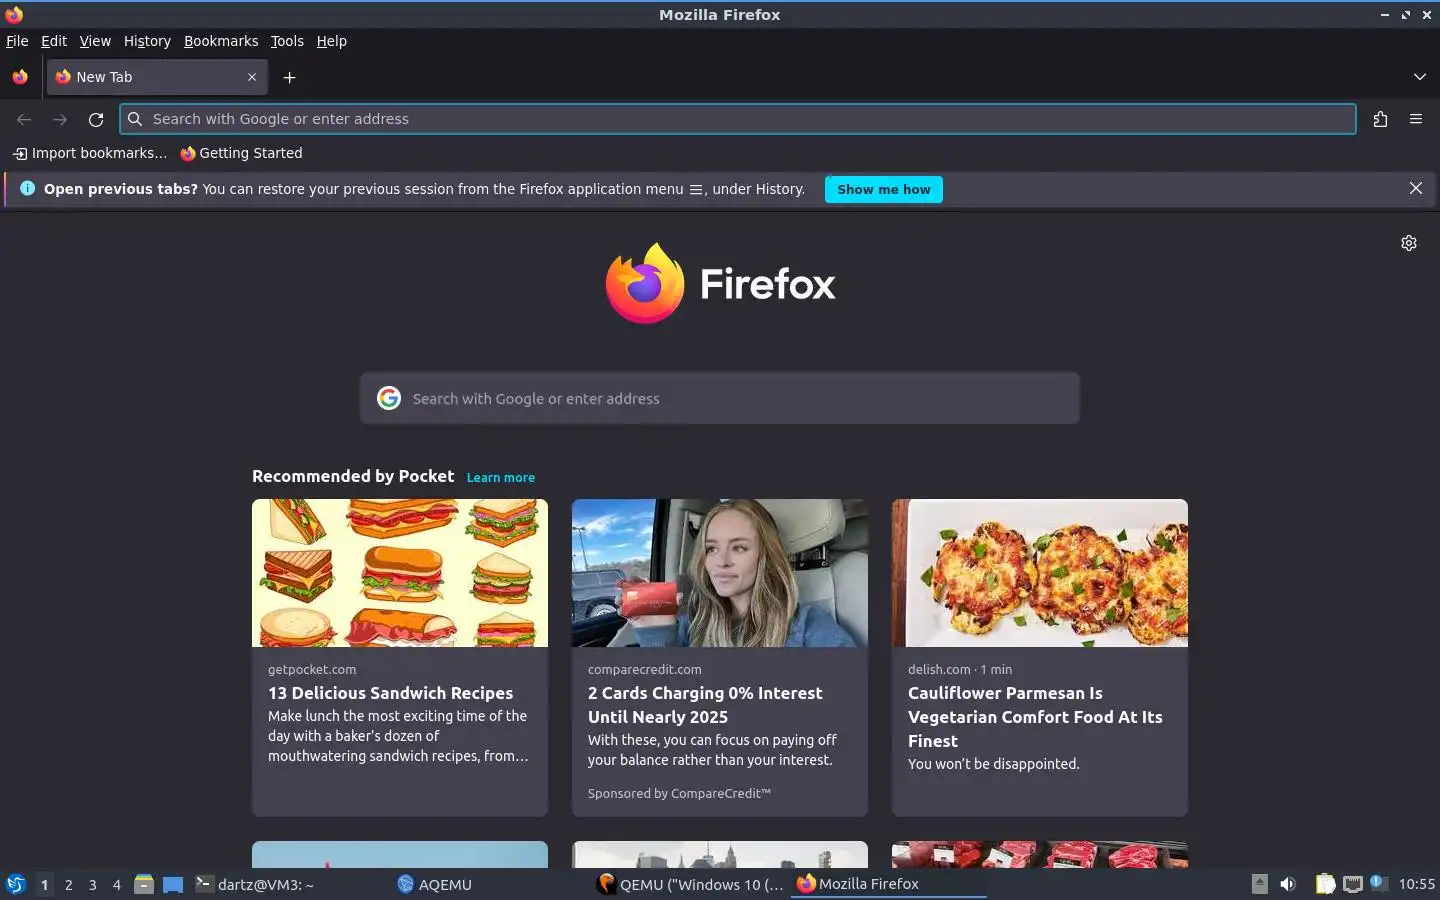Click the update notifier tray icon
This screenshot has height=900, width=1440.
coord(1379,883)
